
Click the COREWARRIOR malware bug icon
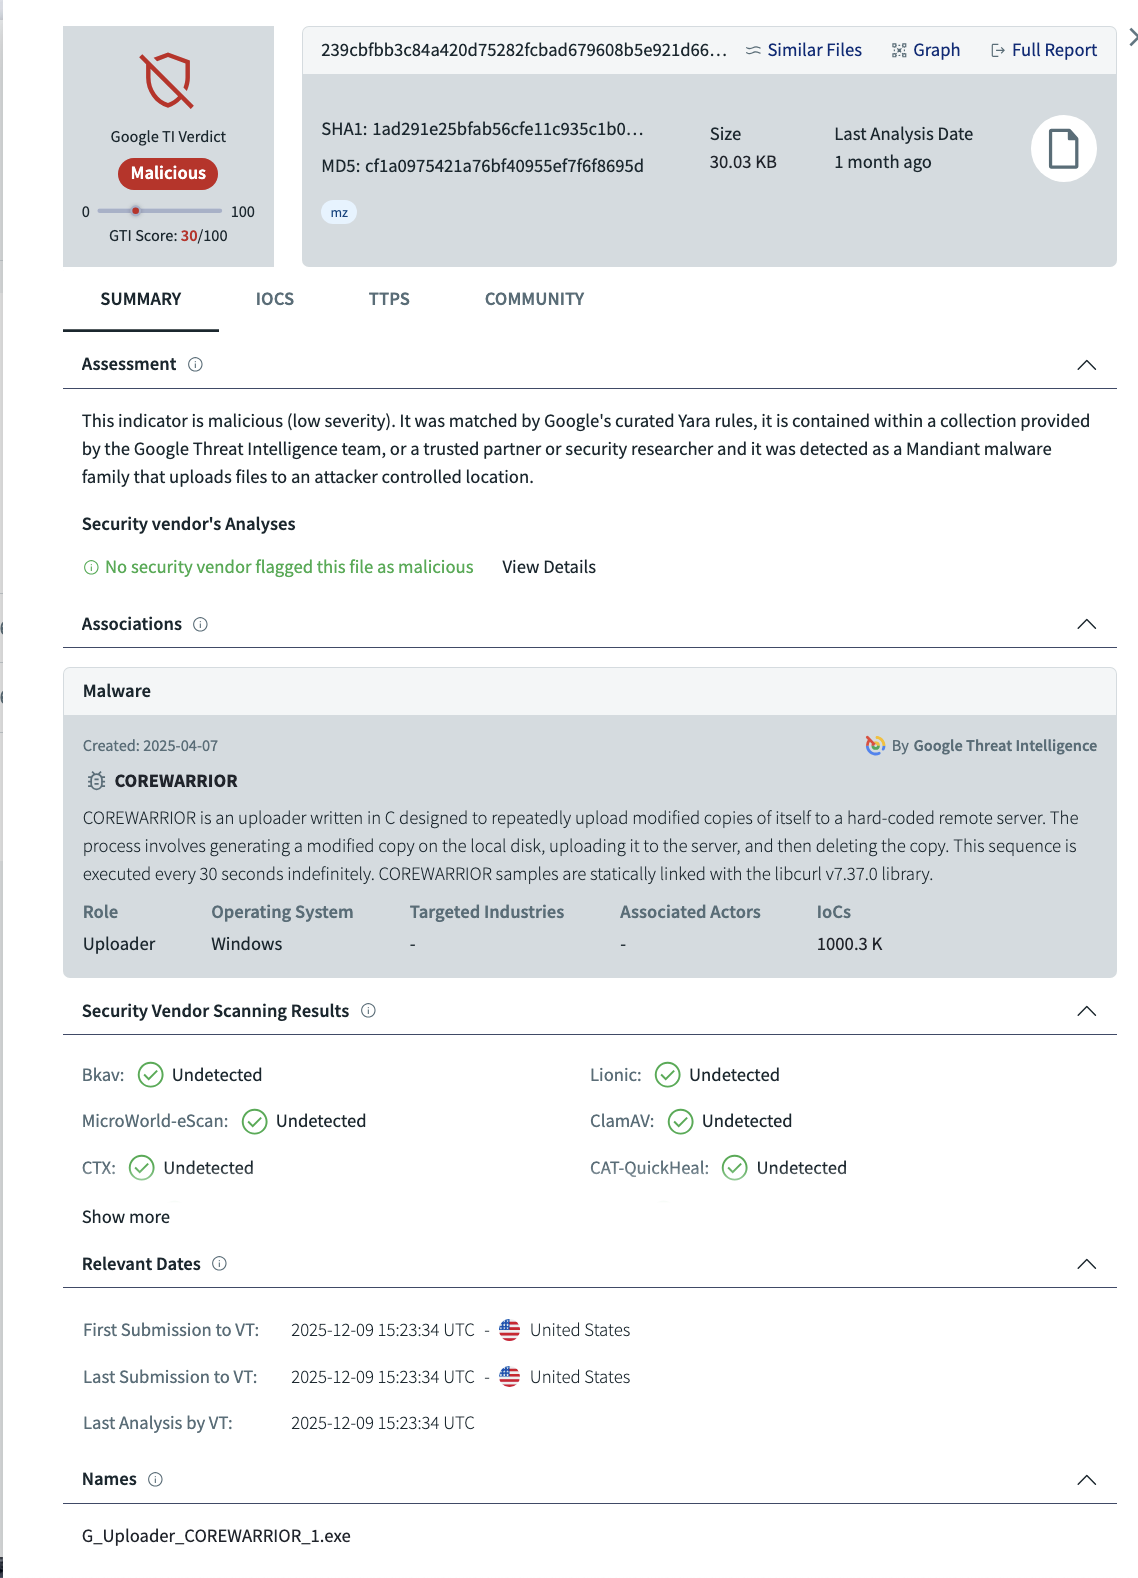click(96, 781)
